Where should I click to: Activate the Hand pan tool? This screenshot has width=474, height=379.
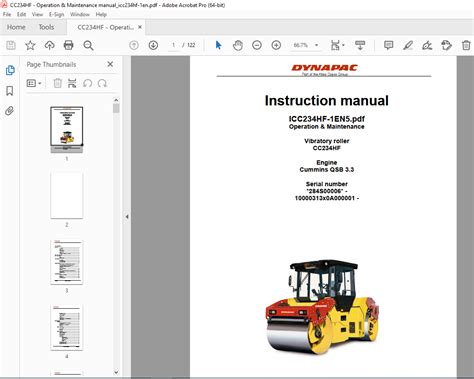(x=238, y=45)
